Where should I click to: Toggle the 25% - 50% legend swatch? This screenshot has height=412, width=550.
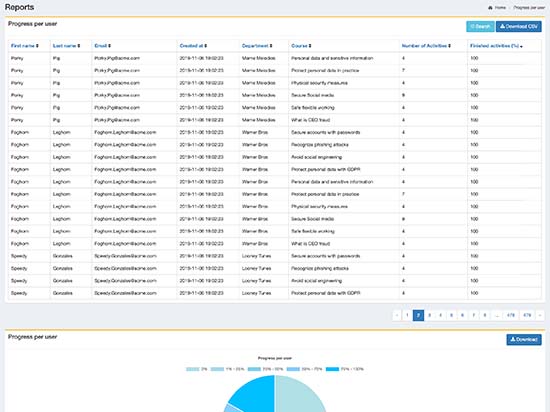pyautogui.click(x=254, y=369)
